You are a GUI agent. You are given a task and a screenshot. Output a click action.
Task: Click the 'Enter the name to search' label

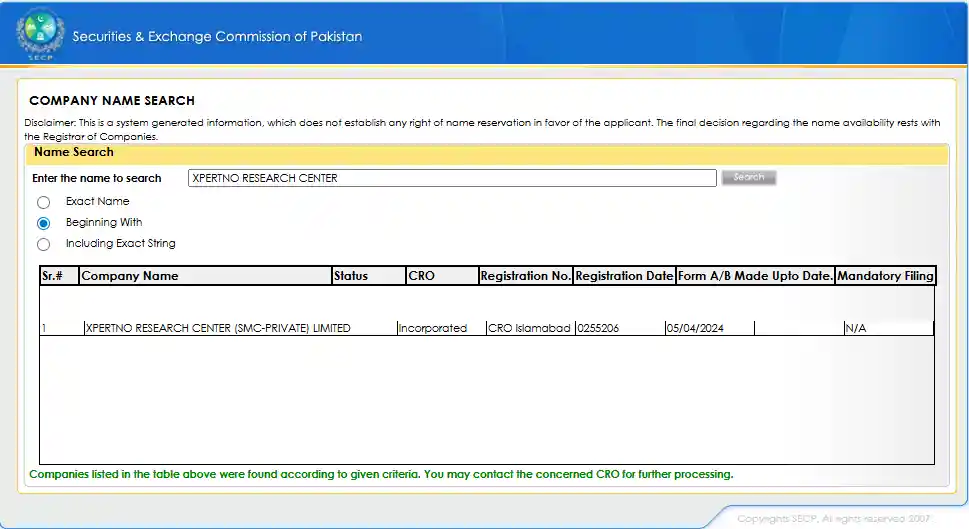[x=96, y=178]
